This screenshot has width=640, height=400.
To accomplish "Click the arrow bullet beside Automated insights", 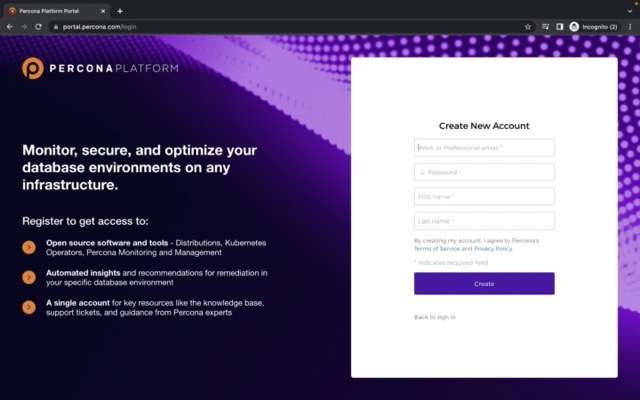I will [x=29, y=278].
